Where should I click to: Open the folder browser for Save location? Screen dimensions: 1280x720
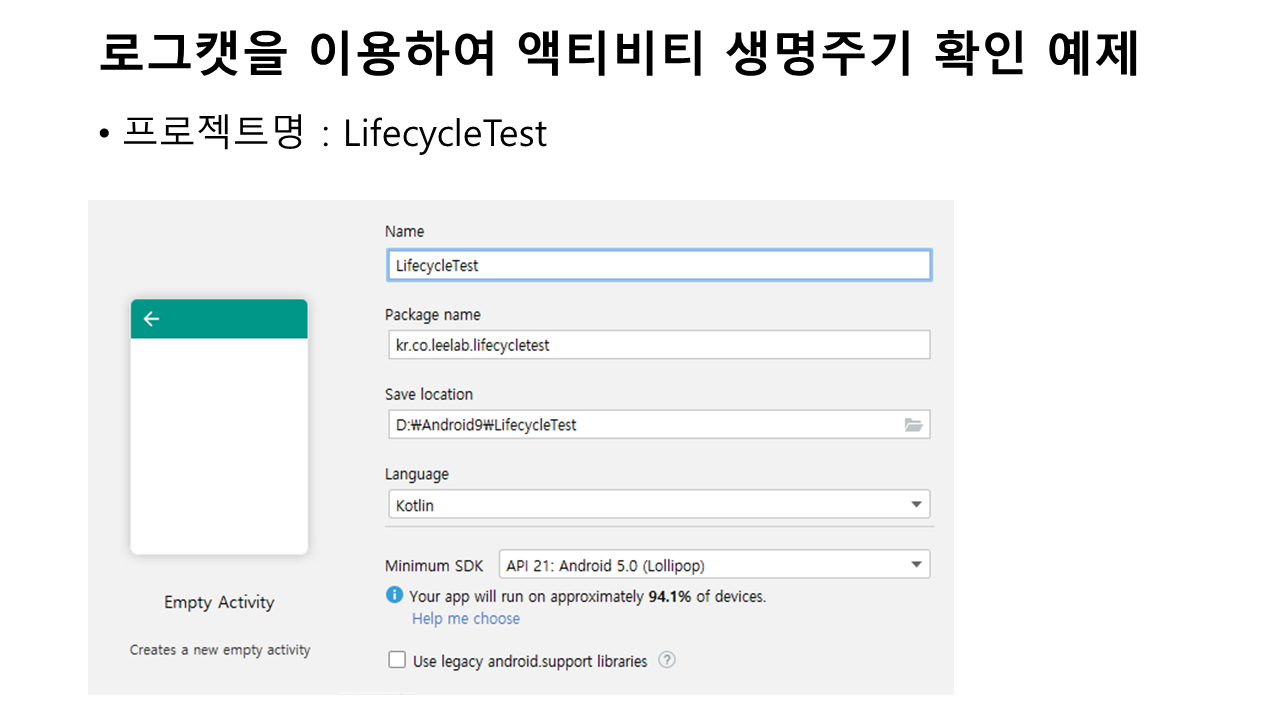(x=913, y=425)
